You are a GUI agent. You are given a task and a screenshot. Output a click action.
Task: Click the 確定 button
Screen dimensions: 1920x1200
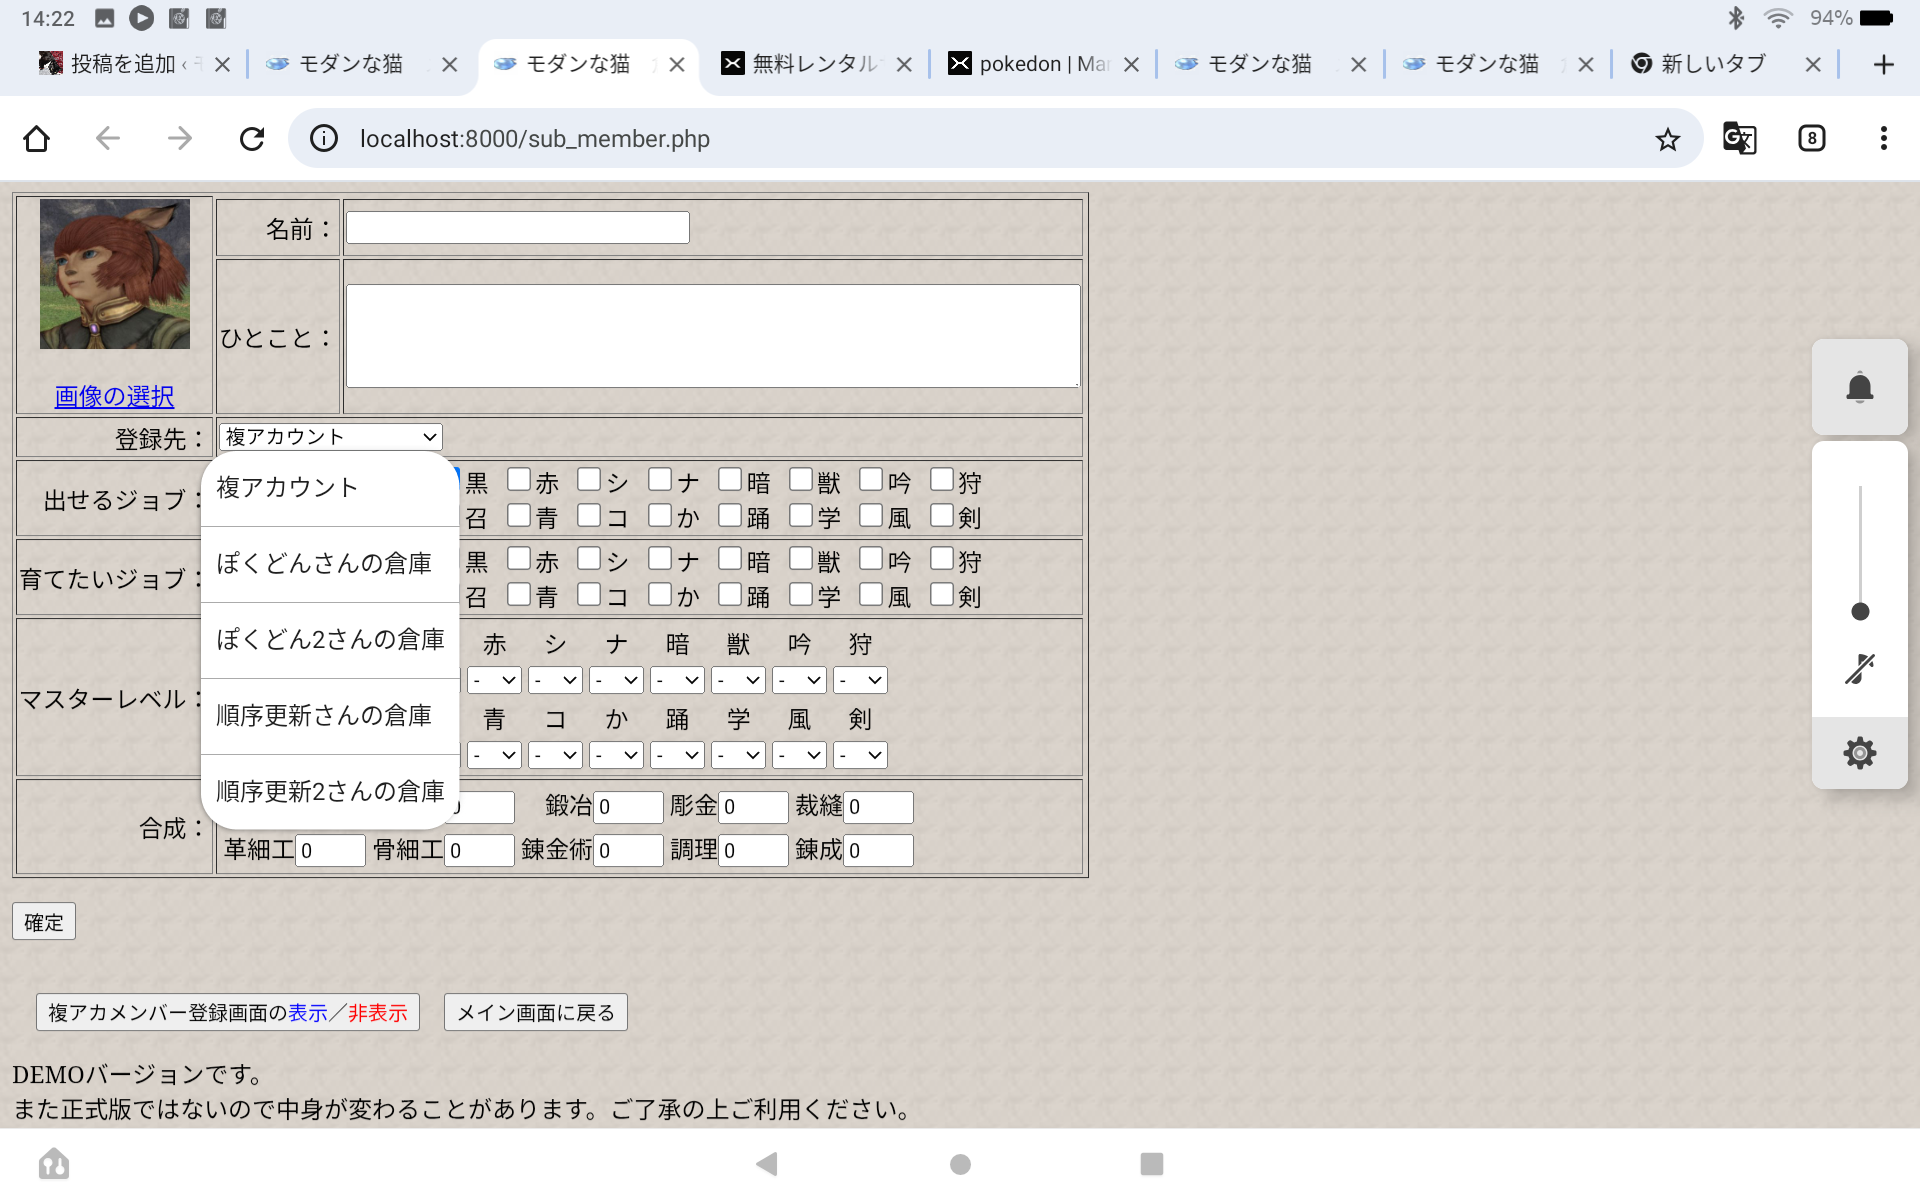tap(44, 922)
